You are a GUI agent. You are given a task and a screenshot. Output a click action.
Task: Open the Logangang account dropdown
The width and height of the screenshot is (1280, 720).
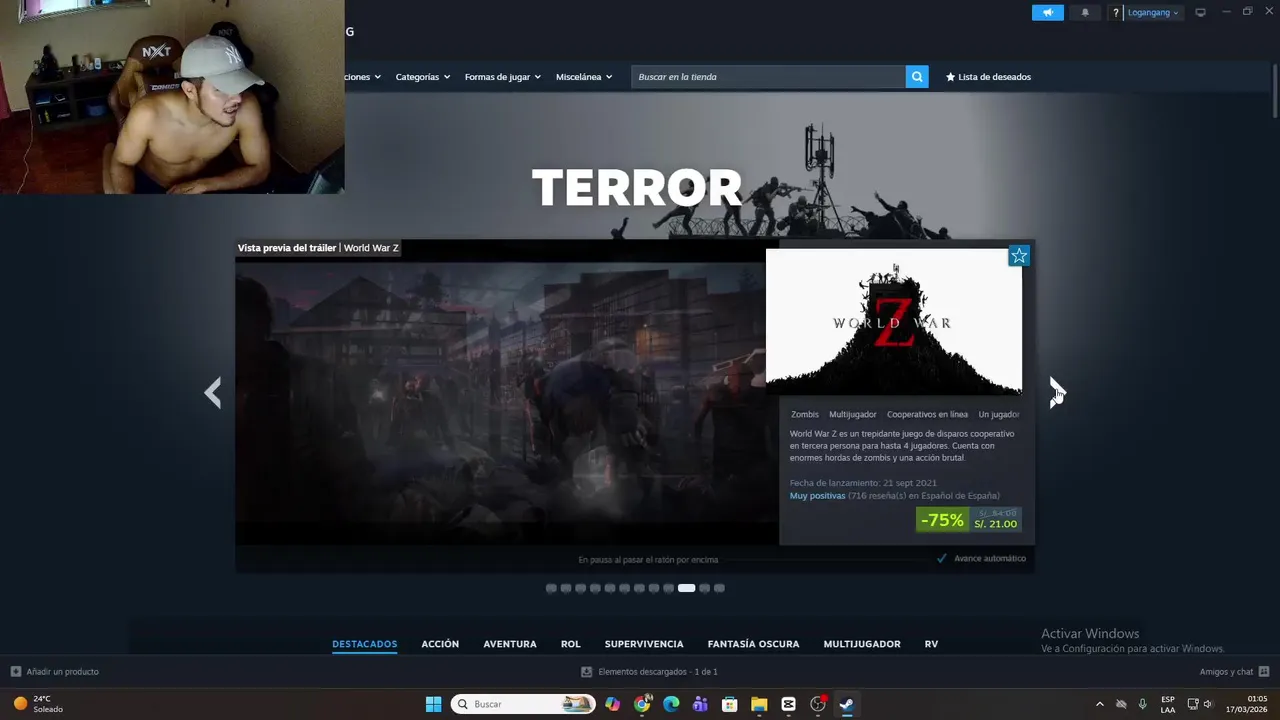point(1154,13)
